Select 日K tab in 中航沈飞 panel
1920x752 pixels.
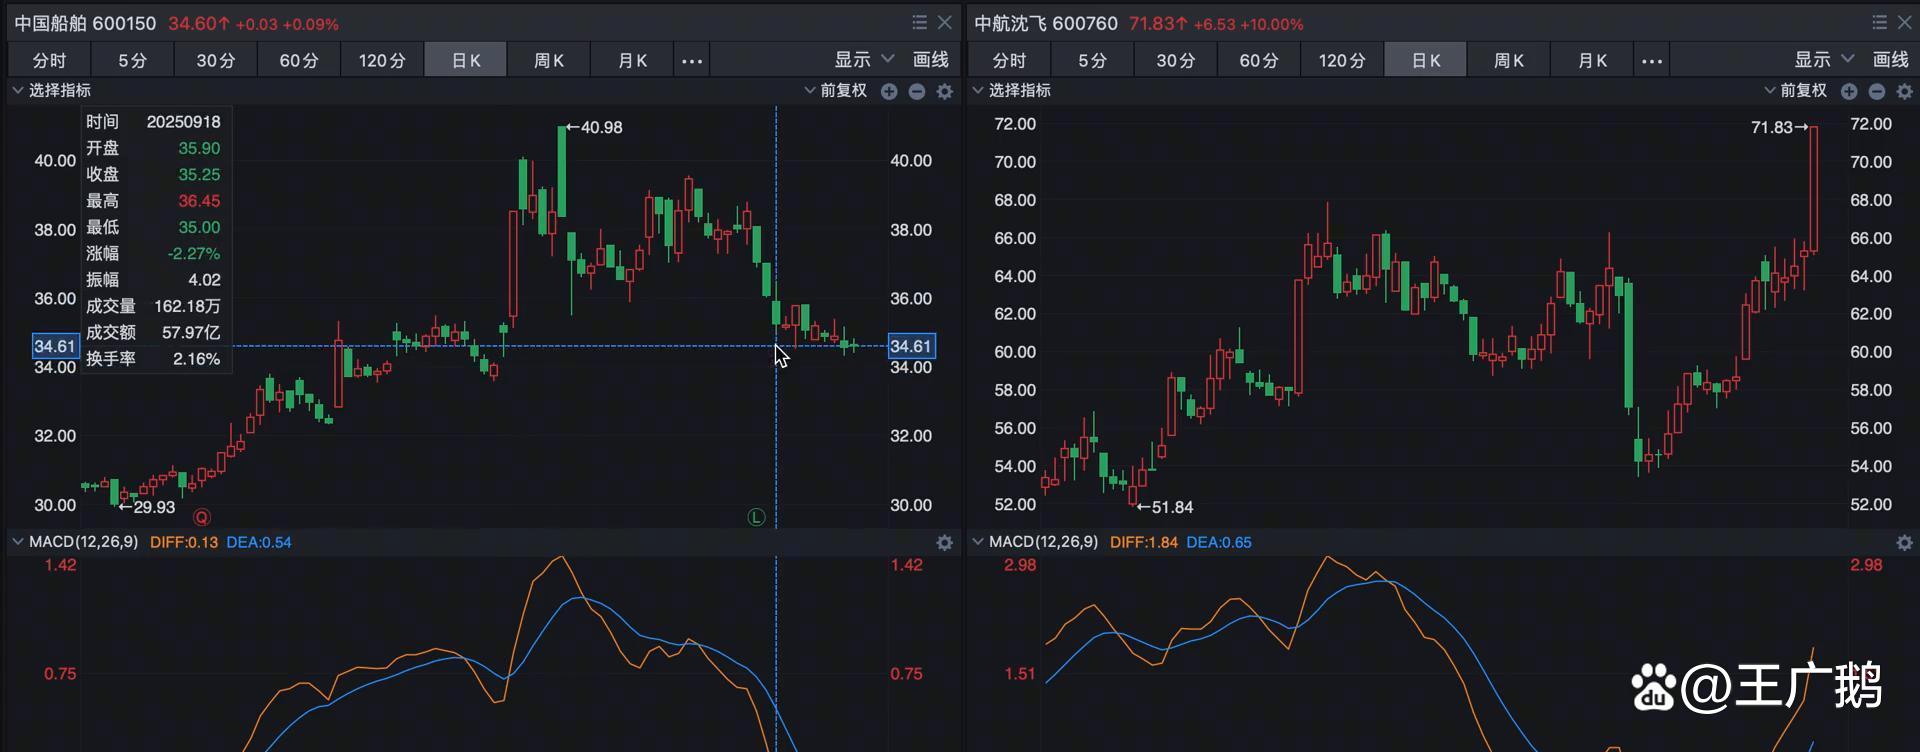(1426, 60)
